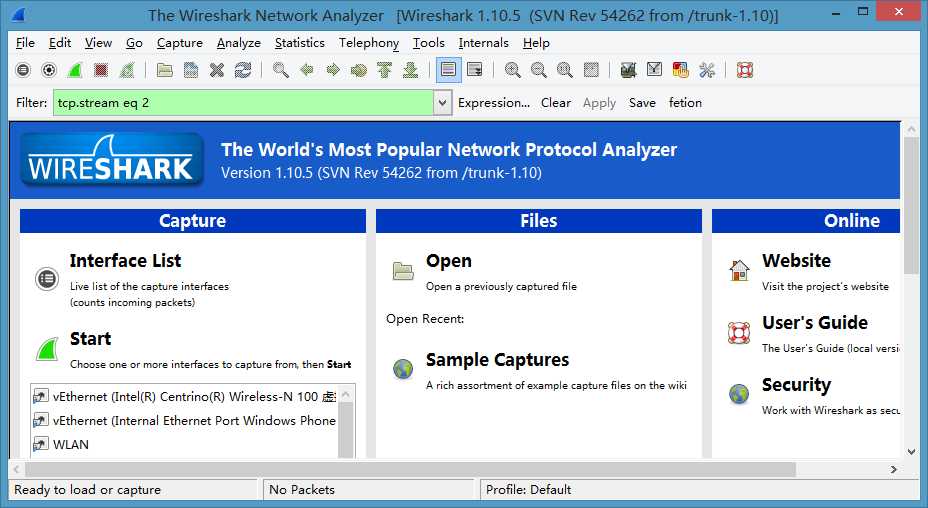Image resolution: width=928 pixels, height=508 pixels.
Task: Toggle packet list colorize button
Action: pos(449,70)
